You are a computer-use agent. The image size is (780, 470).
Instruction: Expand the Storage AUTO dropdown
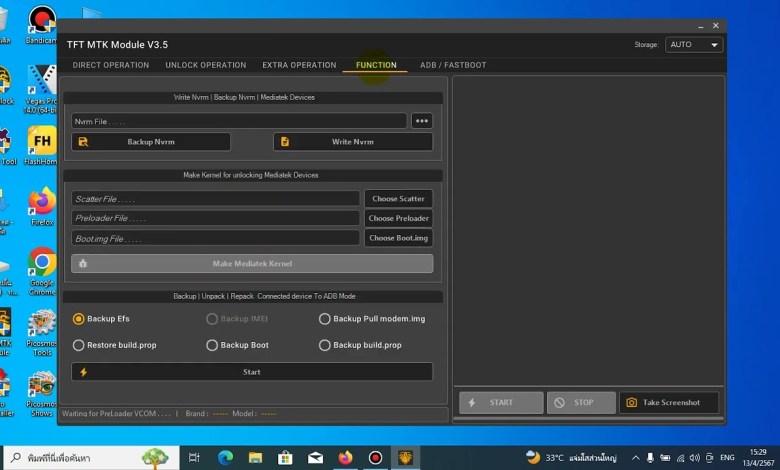point(694,45)
